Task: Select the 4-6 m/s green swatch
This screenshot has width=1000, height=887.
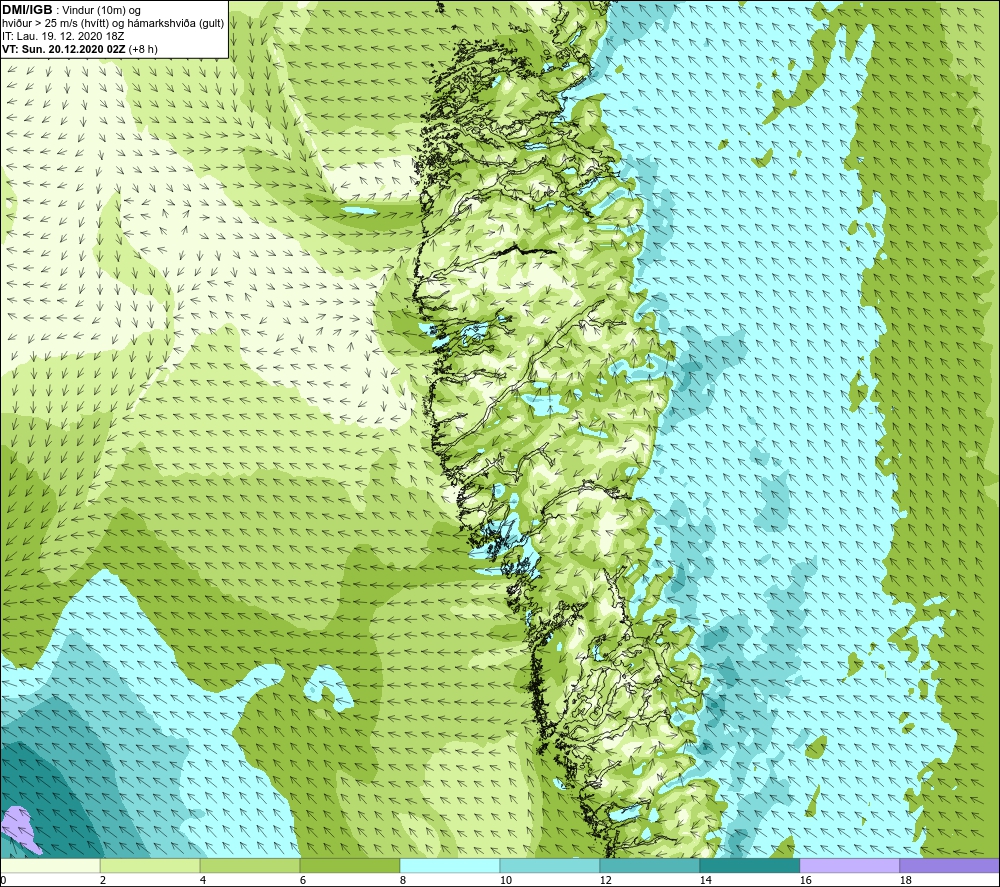Action: coord(250,865)
